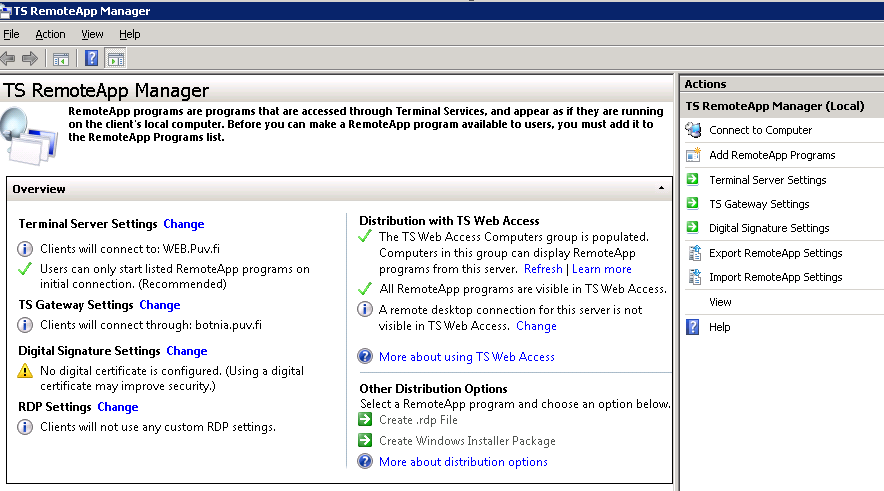Click 'Clients will connect through: botnia.puv.fi' text
The width and height of the screenshot is (884, 491).
tap(151, 325)
